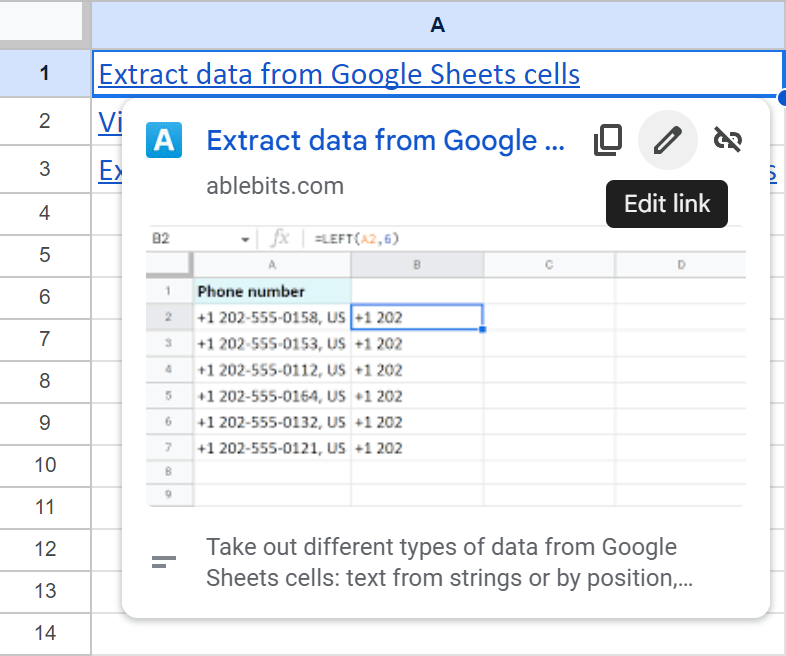786x656 pixels.
Task: Select row 4 header
Action: tap(44, 213)
